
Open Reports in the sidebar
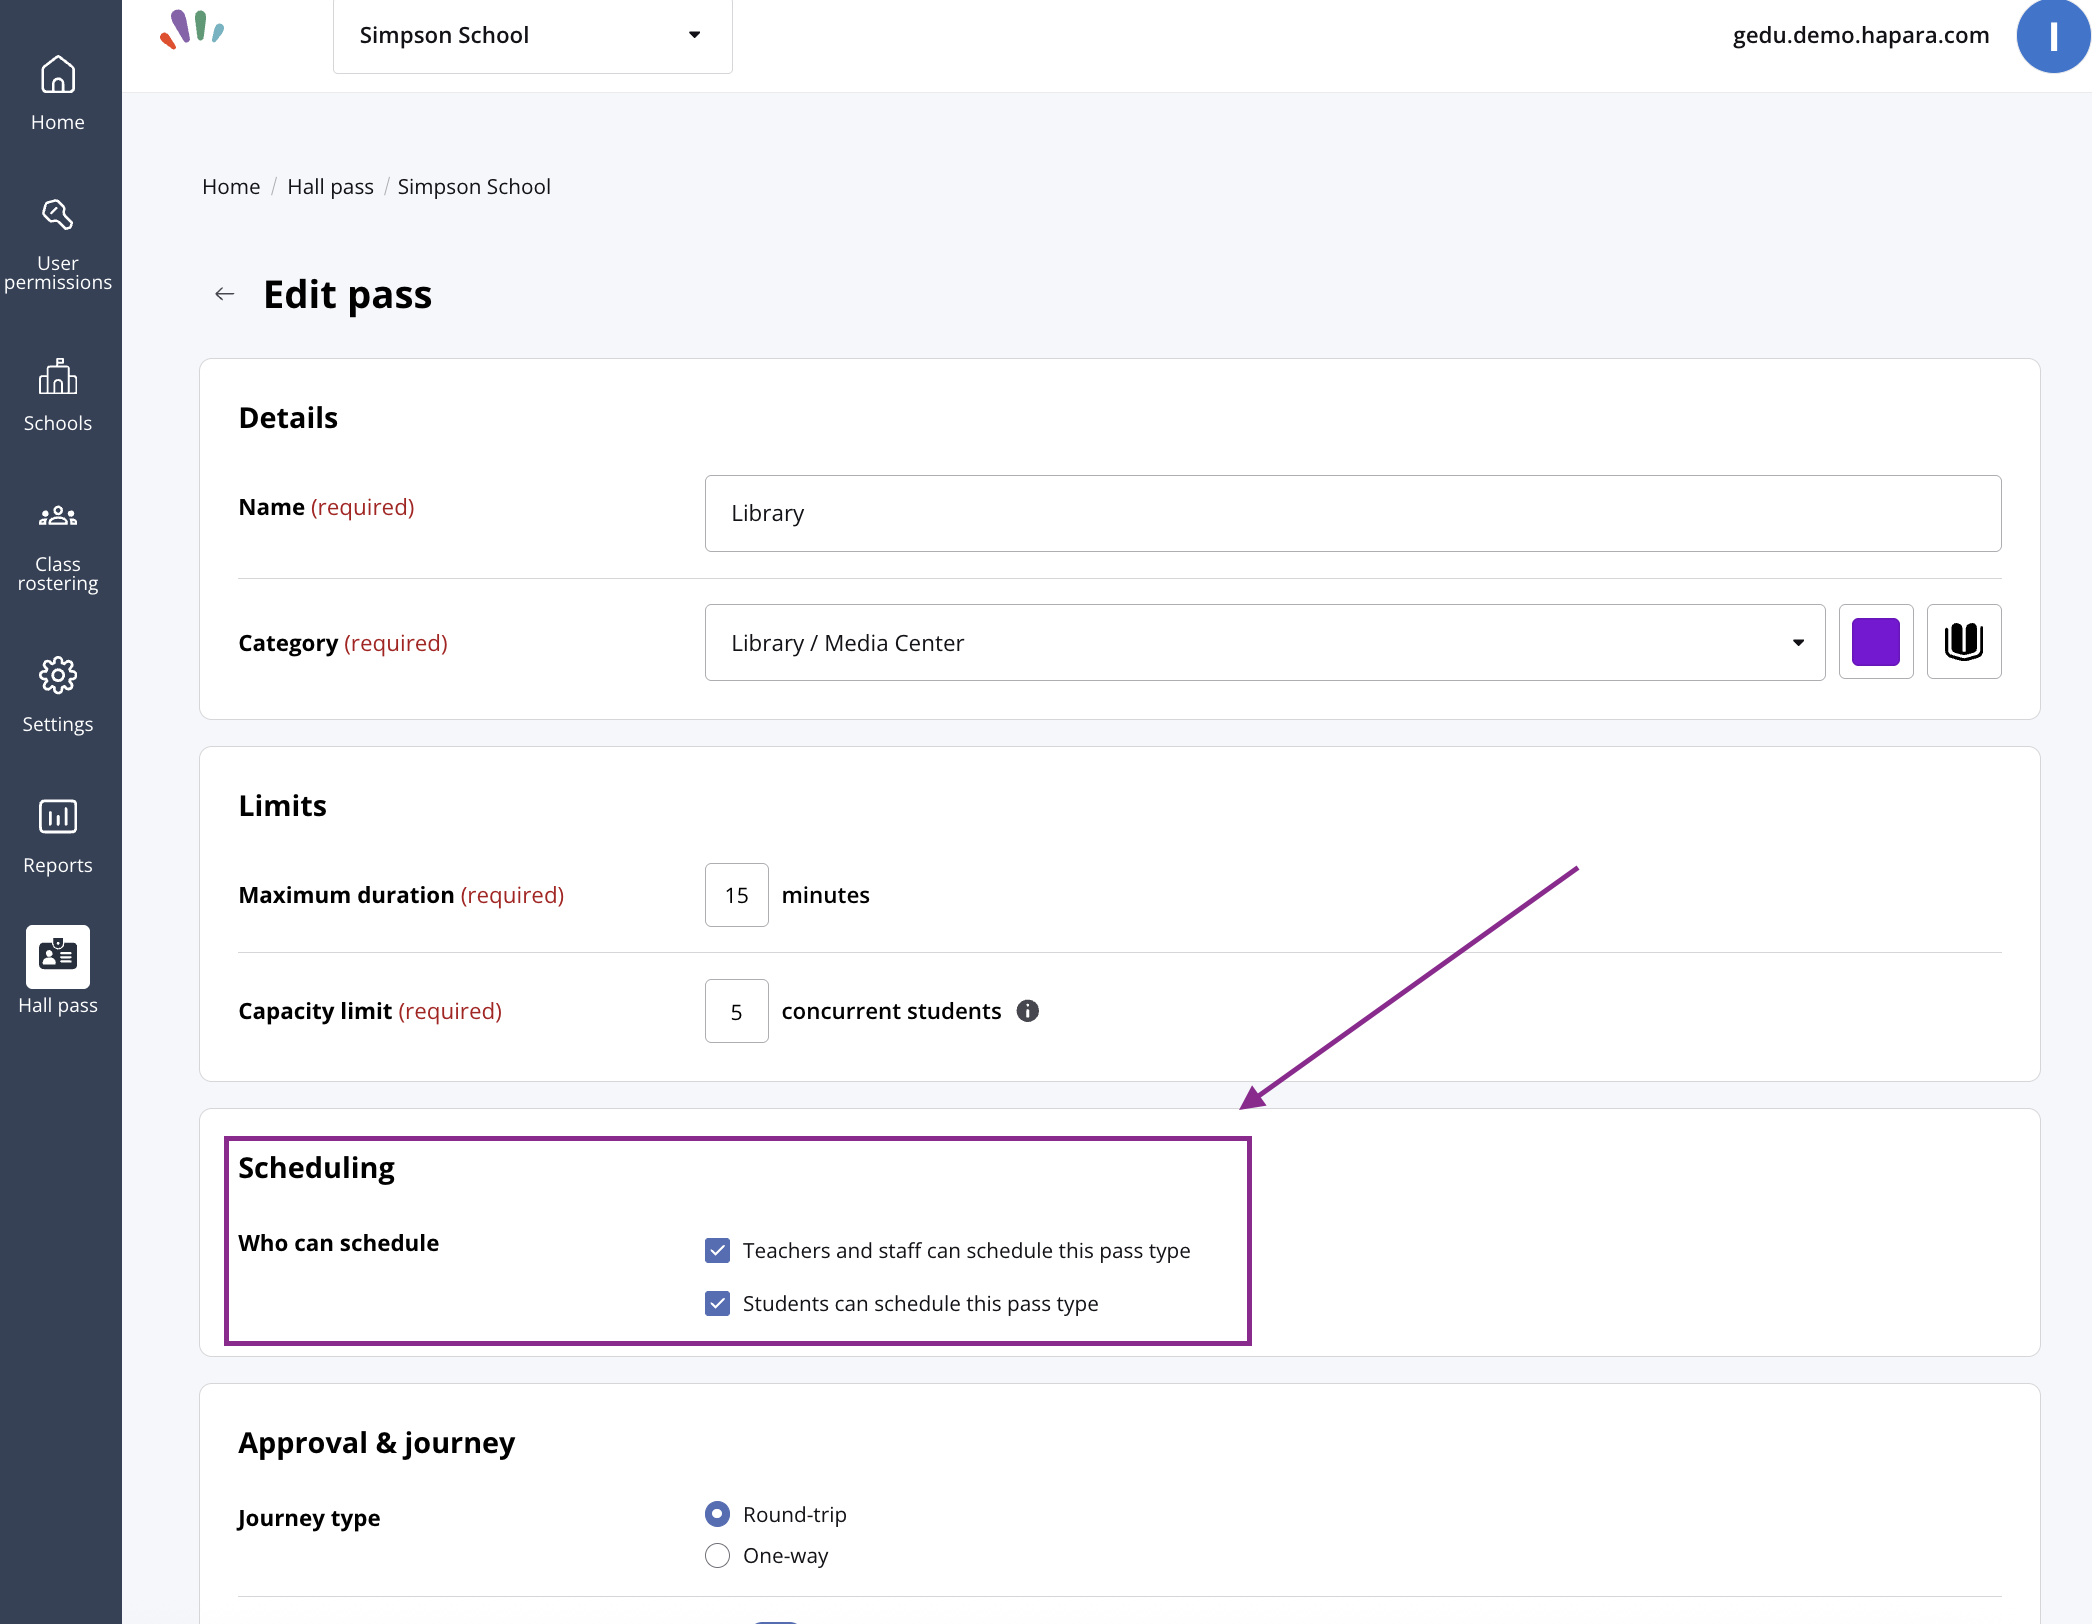58,837
